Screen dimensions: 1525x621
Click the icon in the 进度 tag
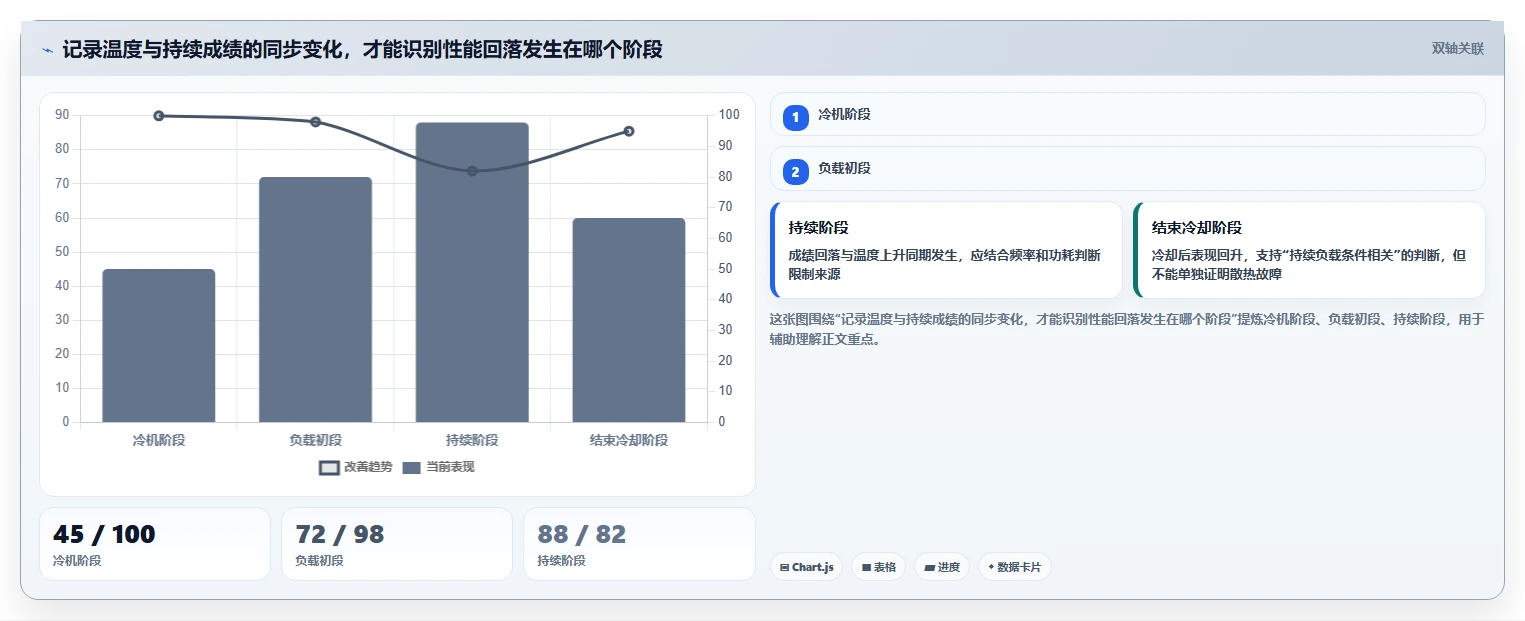pos(929,567)
